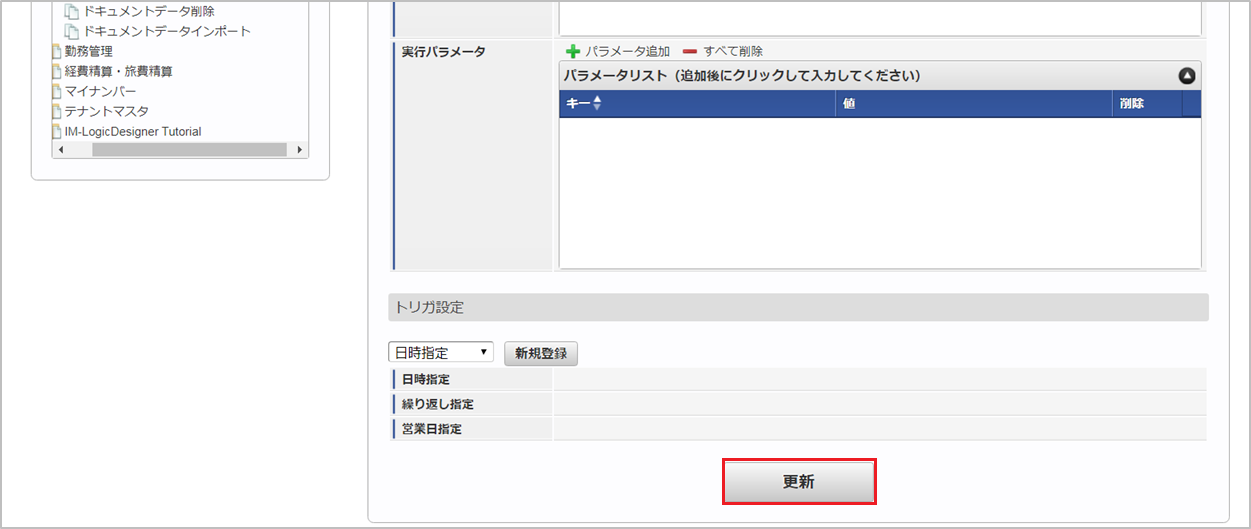The width and height of the screenshot is (1251, 529).
Task: Click the 勤務管理 folder icon
Action: click(x=57, y=51)
